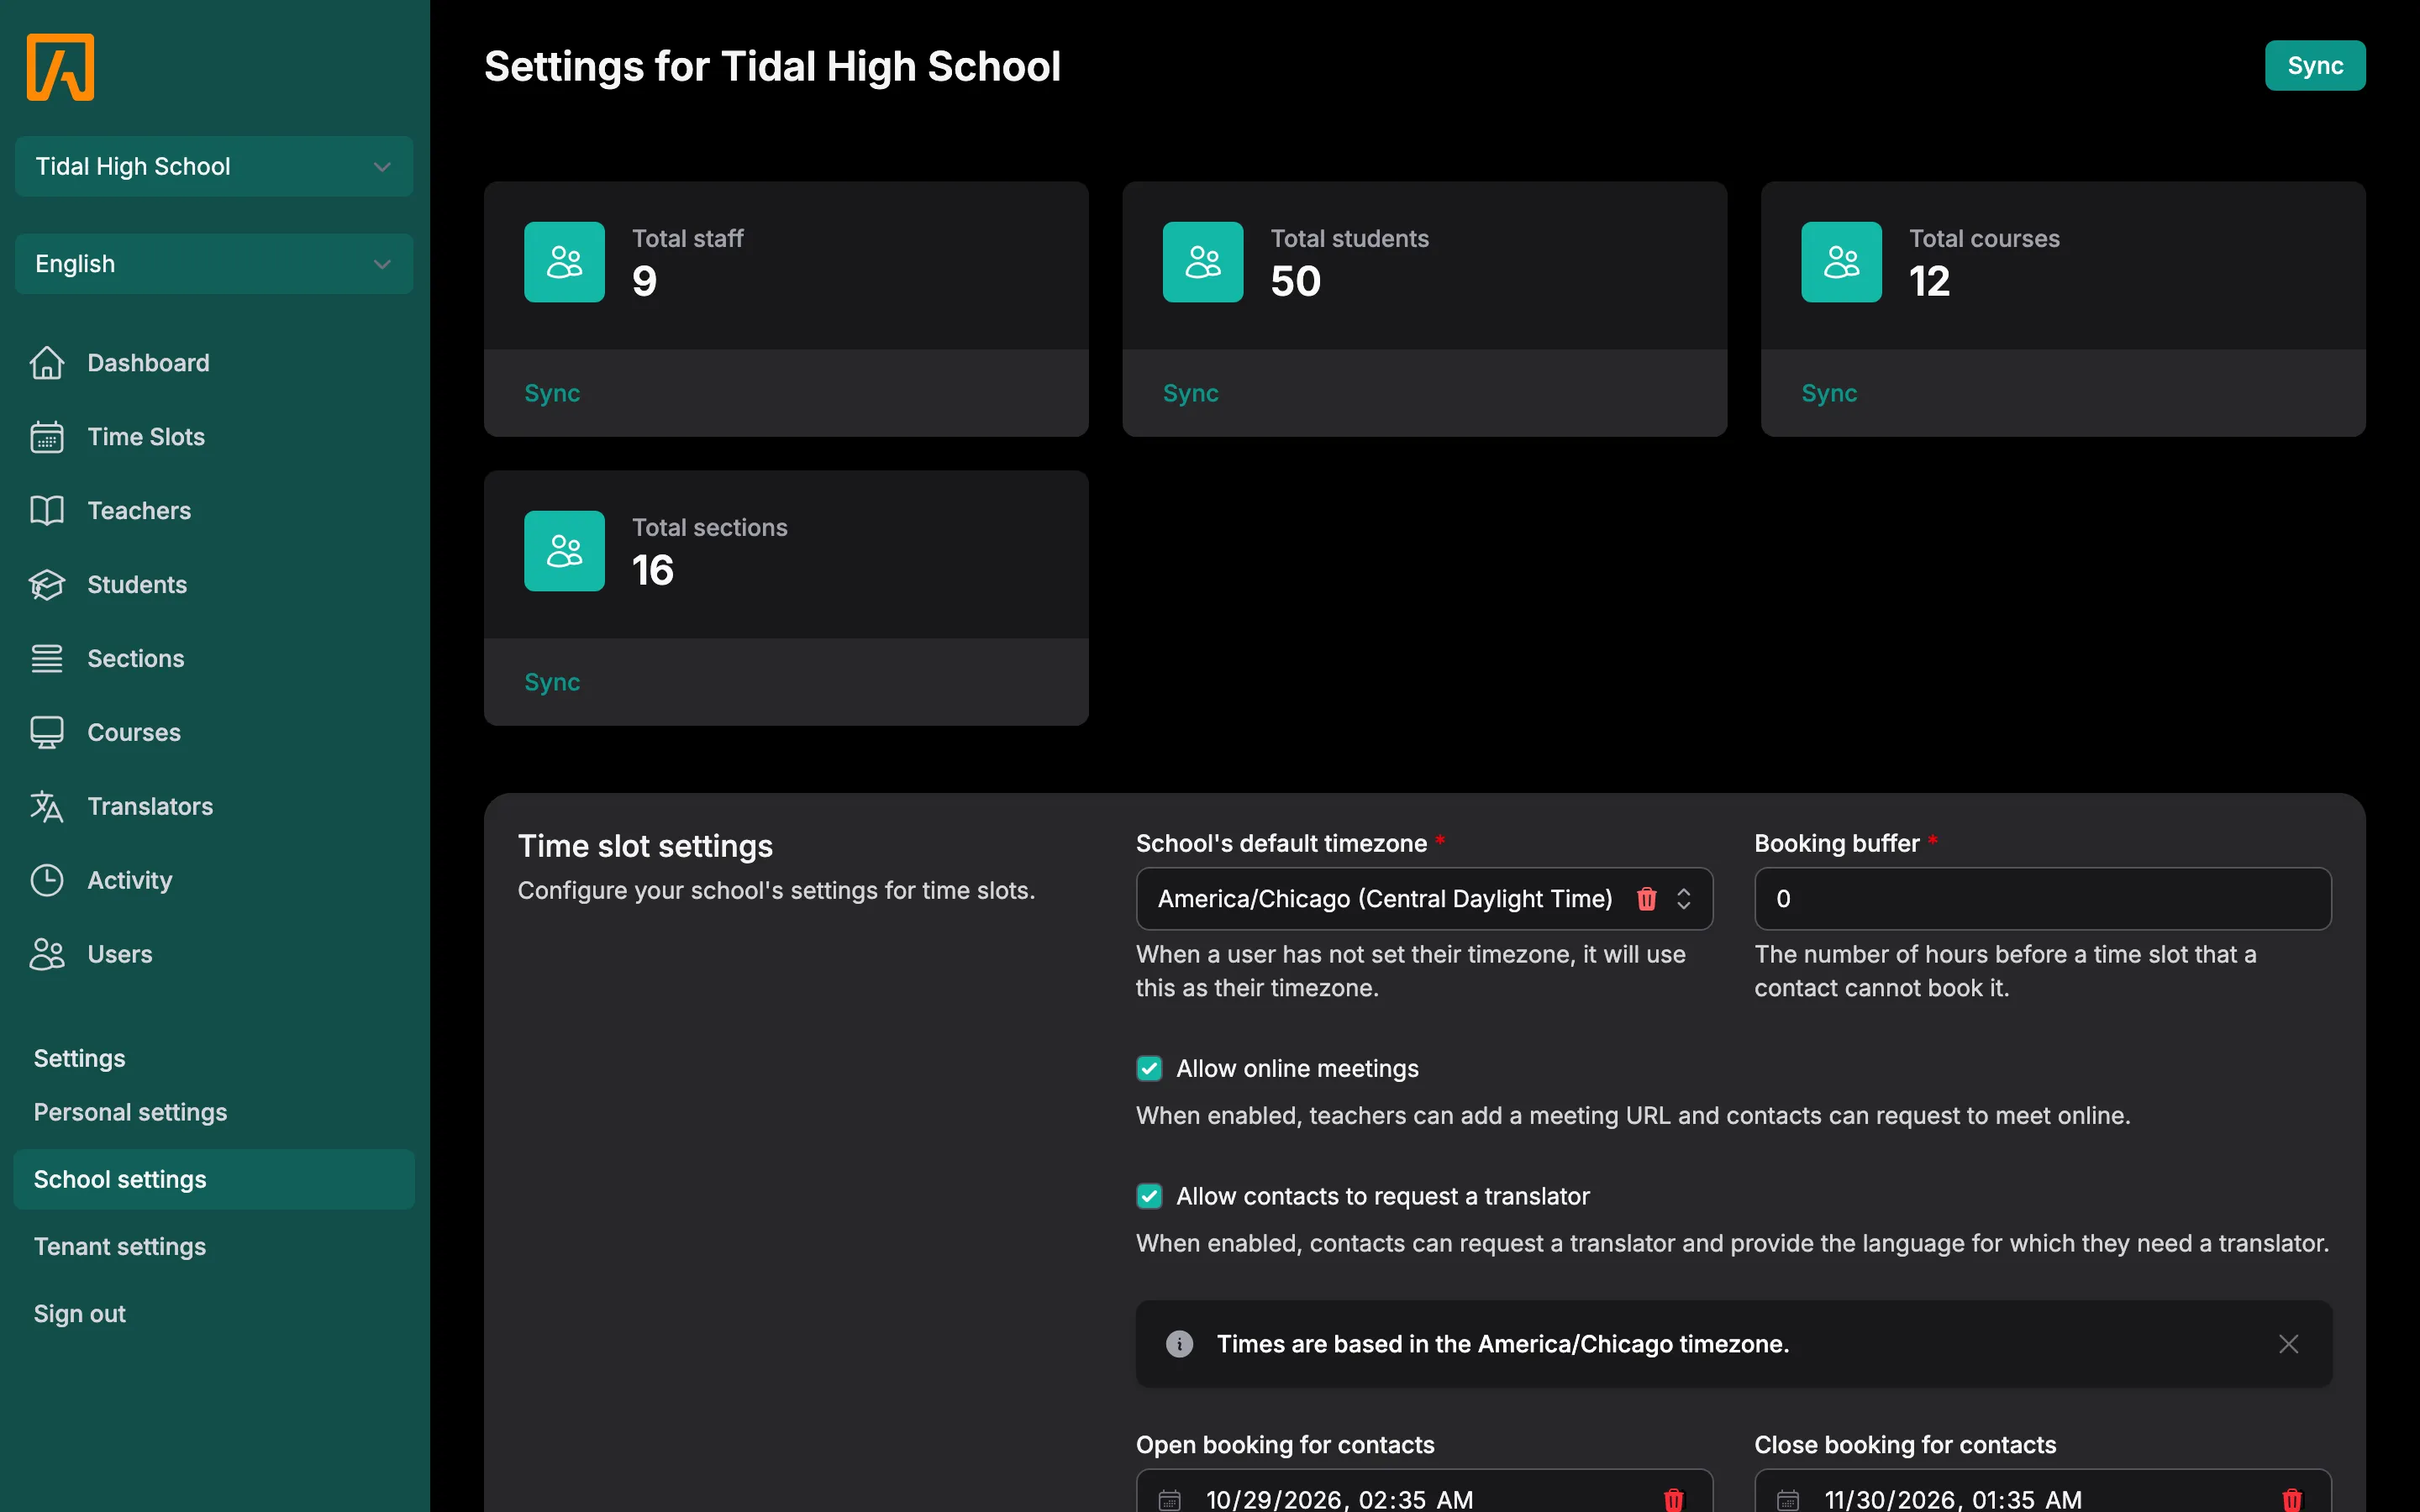Dismiss the timezone info banner
Image resolution: width=2420 pixels, height=1512 pixels.
[2288, 1344]
